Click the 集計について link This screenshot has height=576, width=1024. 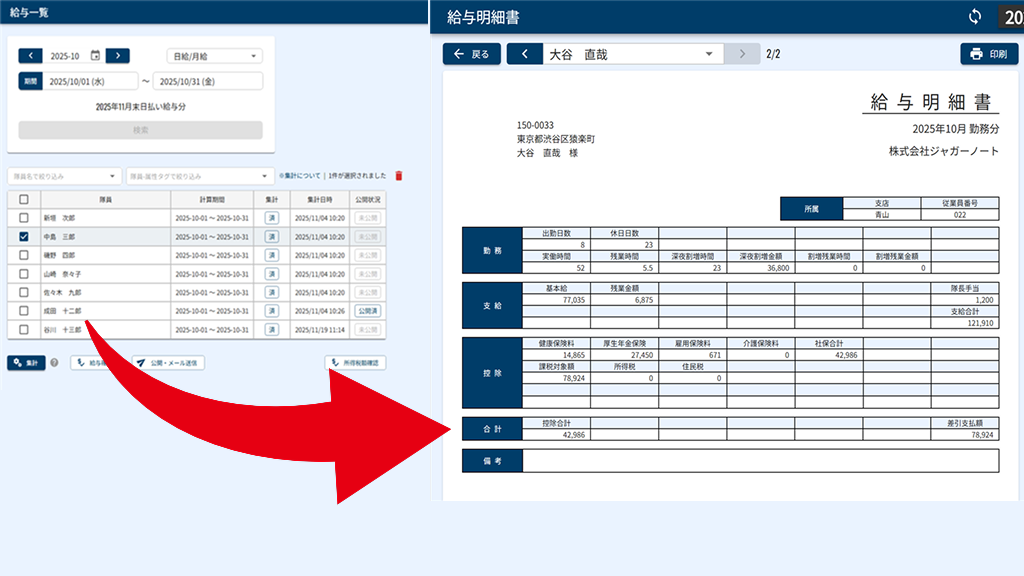click(x=300, y=176)
